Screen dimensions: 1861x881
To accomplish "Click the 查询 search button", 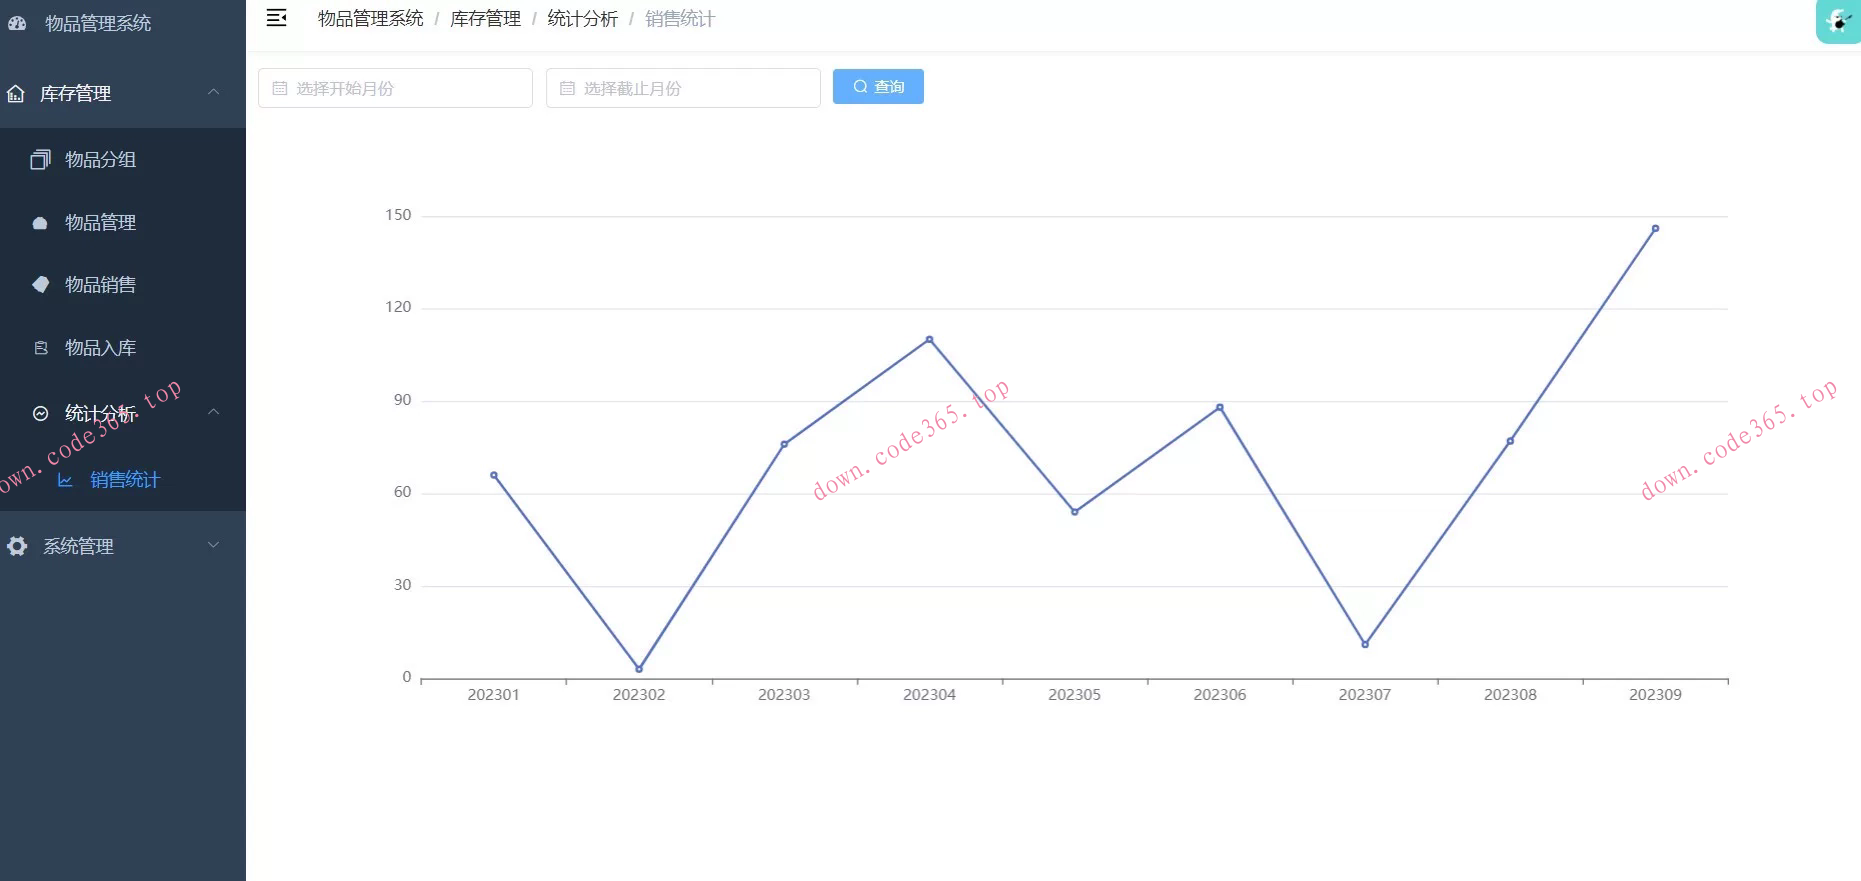I will tap(878, 87).
